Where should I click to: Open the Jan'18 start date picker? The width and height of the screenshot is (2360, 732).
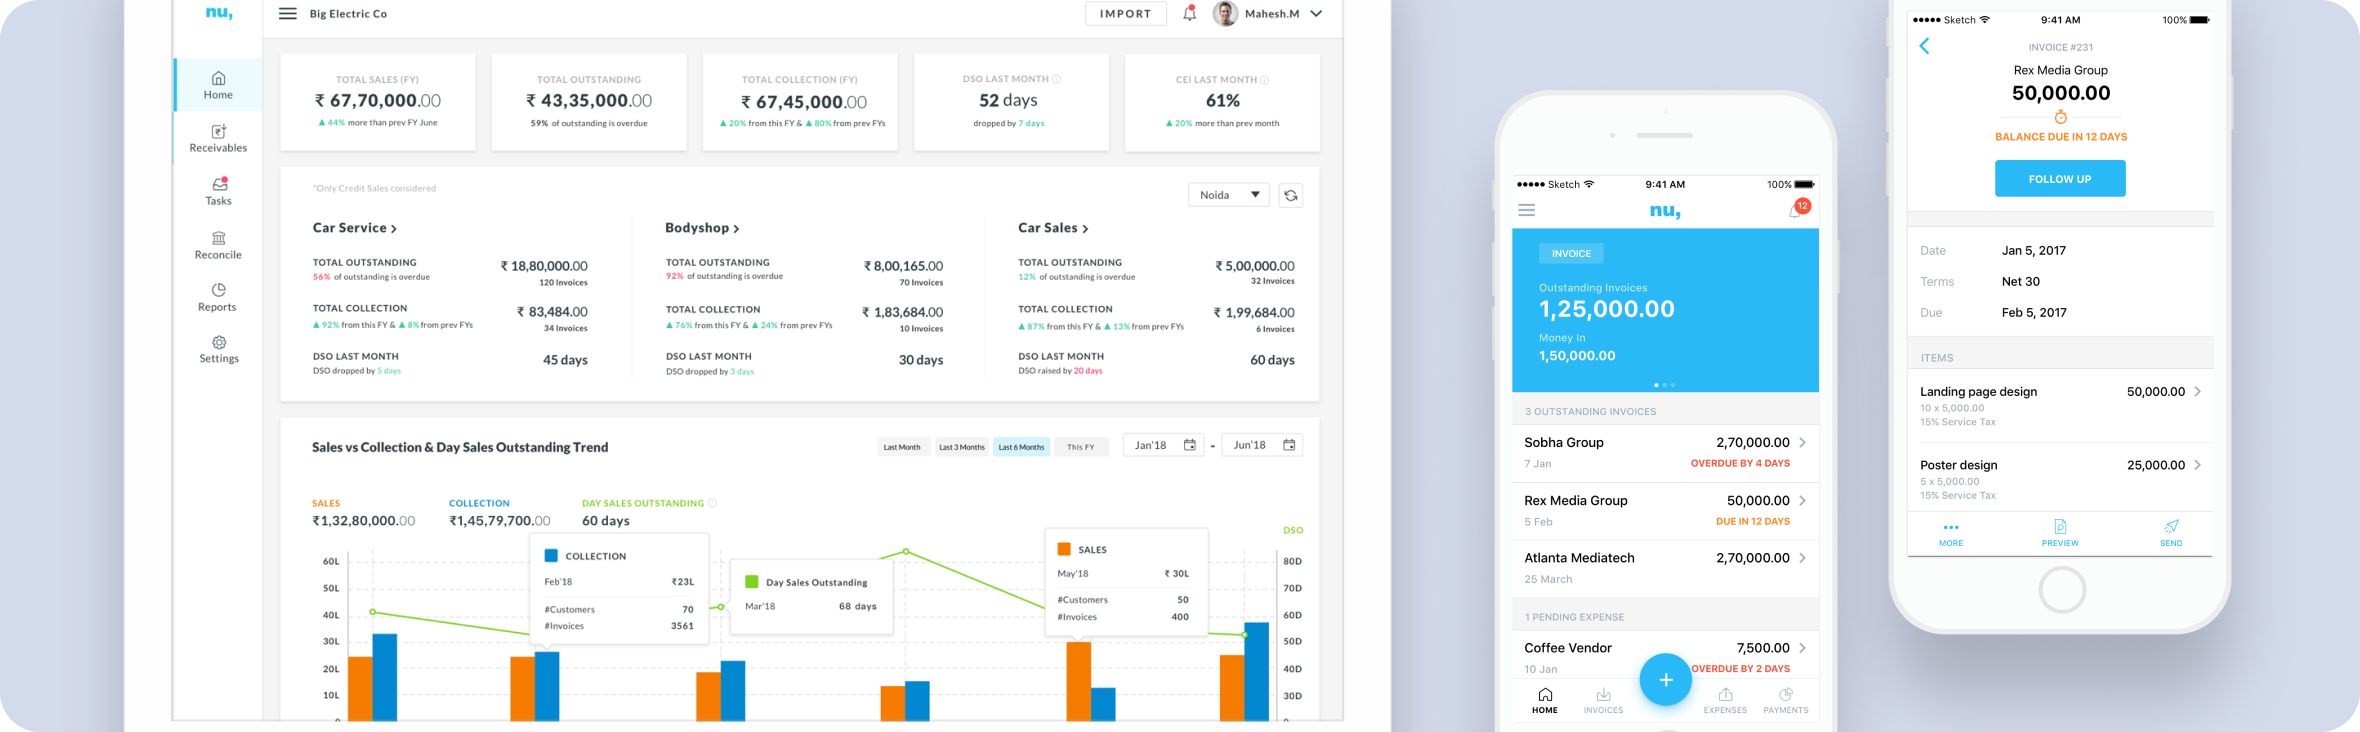pyautogui.click(x=1164, y=445)
